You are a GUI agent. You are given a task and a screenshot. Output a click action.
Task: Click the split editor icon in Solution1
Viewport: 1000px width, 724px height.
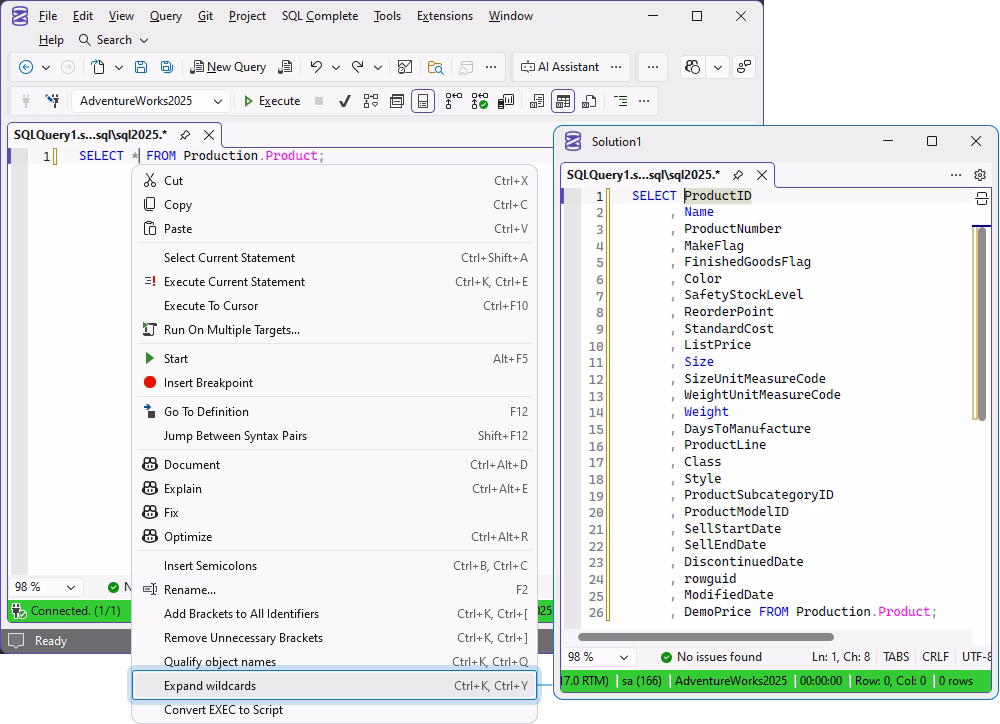point(982,198)
